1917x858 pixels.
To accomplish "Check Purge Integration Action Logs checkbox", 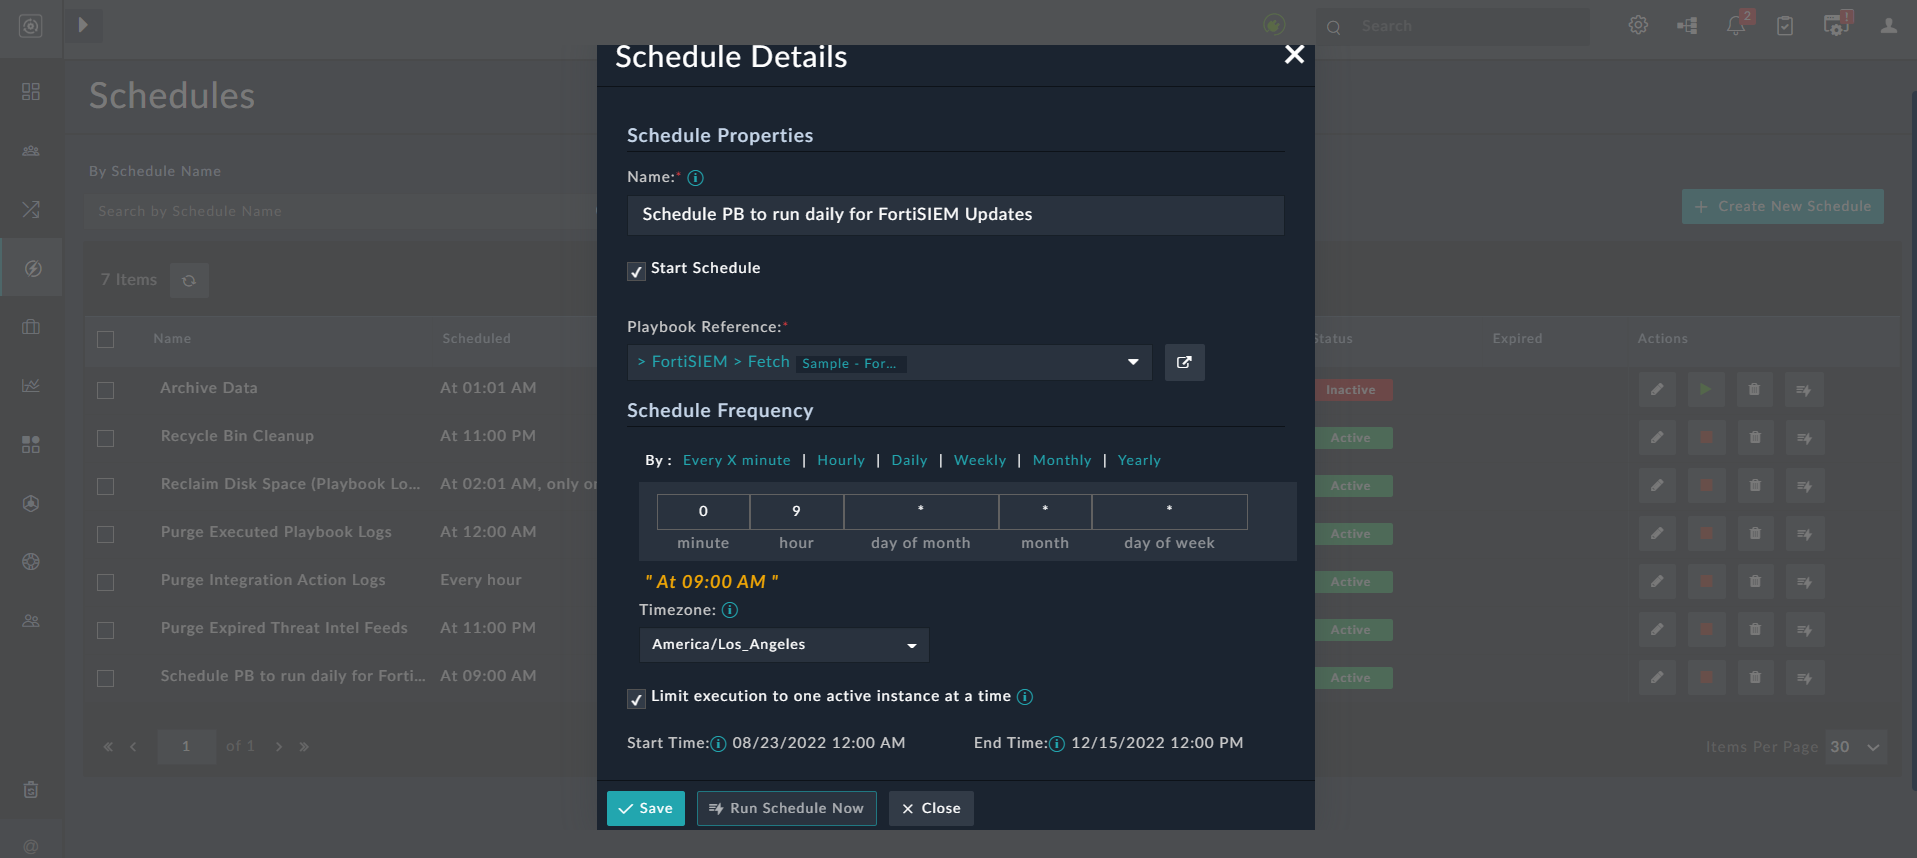I will pos(105,582).
